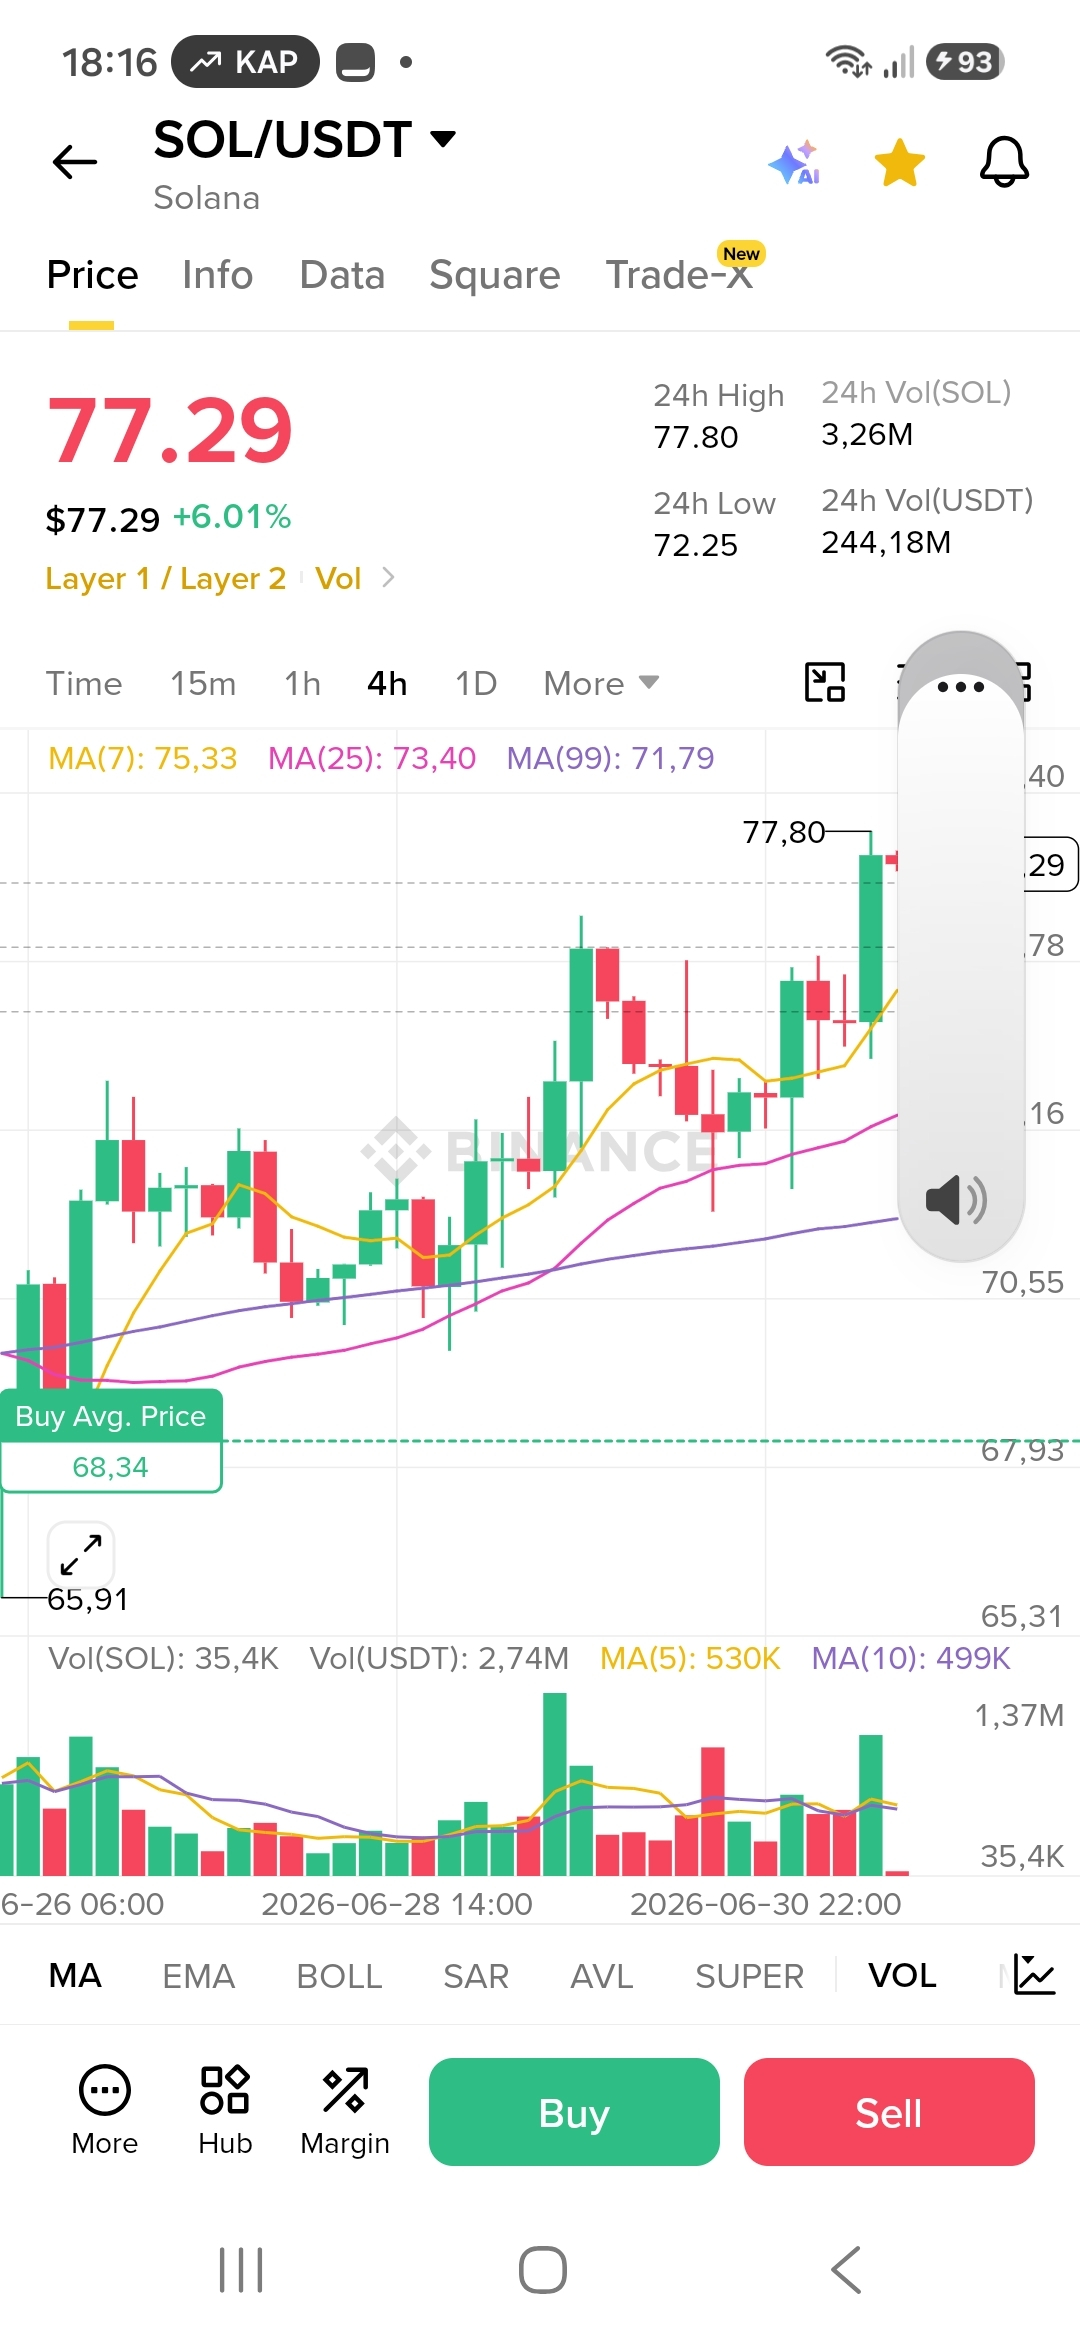Screen dimensions: 1080x2340
Task: Enable the AVL indicator
Action: coord(602,1976)
